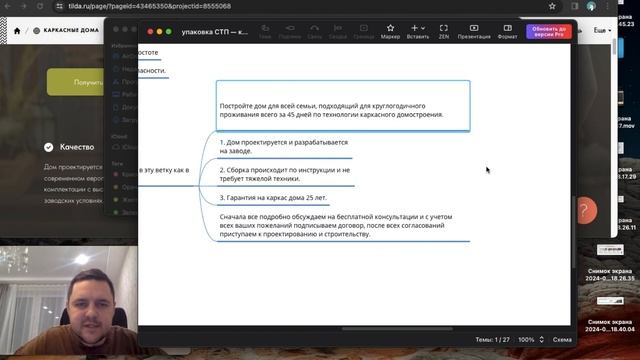Select topic '3. Гарантия на каркас дома 25 лет'
The width and height of the screenshot is (640, 360).
click(273, 198)
